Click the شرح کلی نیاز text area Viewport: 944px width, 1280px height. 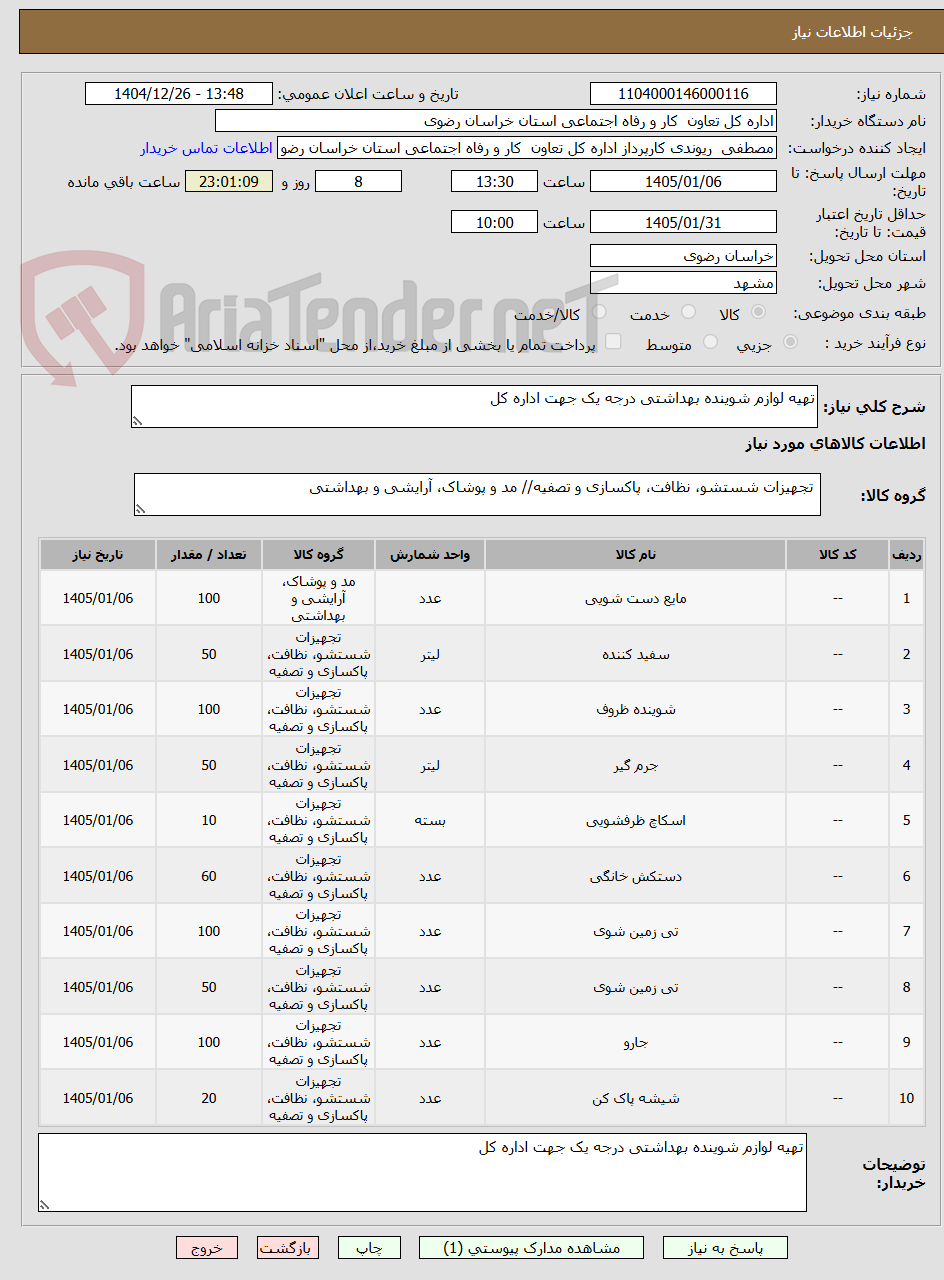(474, 407)
